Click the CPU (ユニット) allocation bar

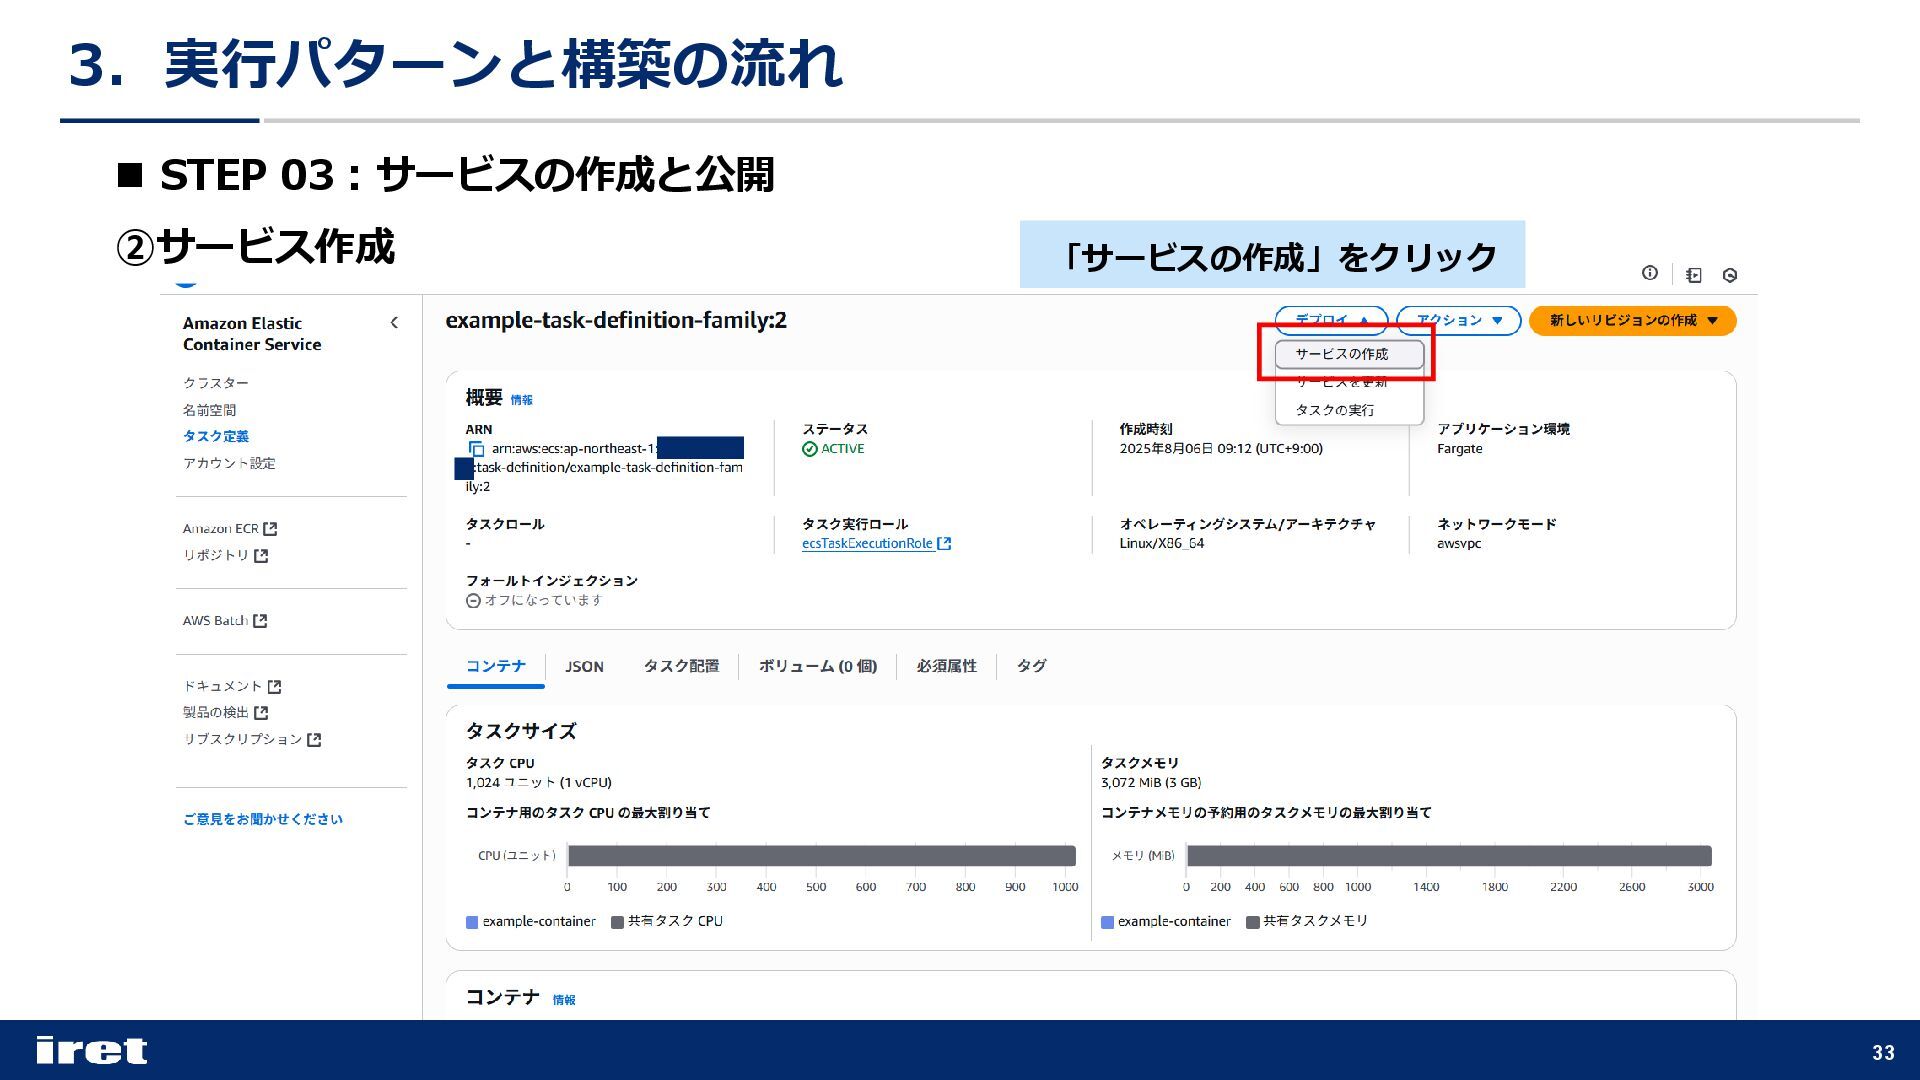(822, 856)
